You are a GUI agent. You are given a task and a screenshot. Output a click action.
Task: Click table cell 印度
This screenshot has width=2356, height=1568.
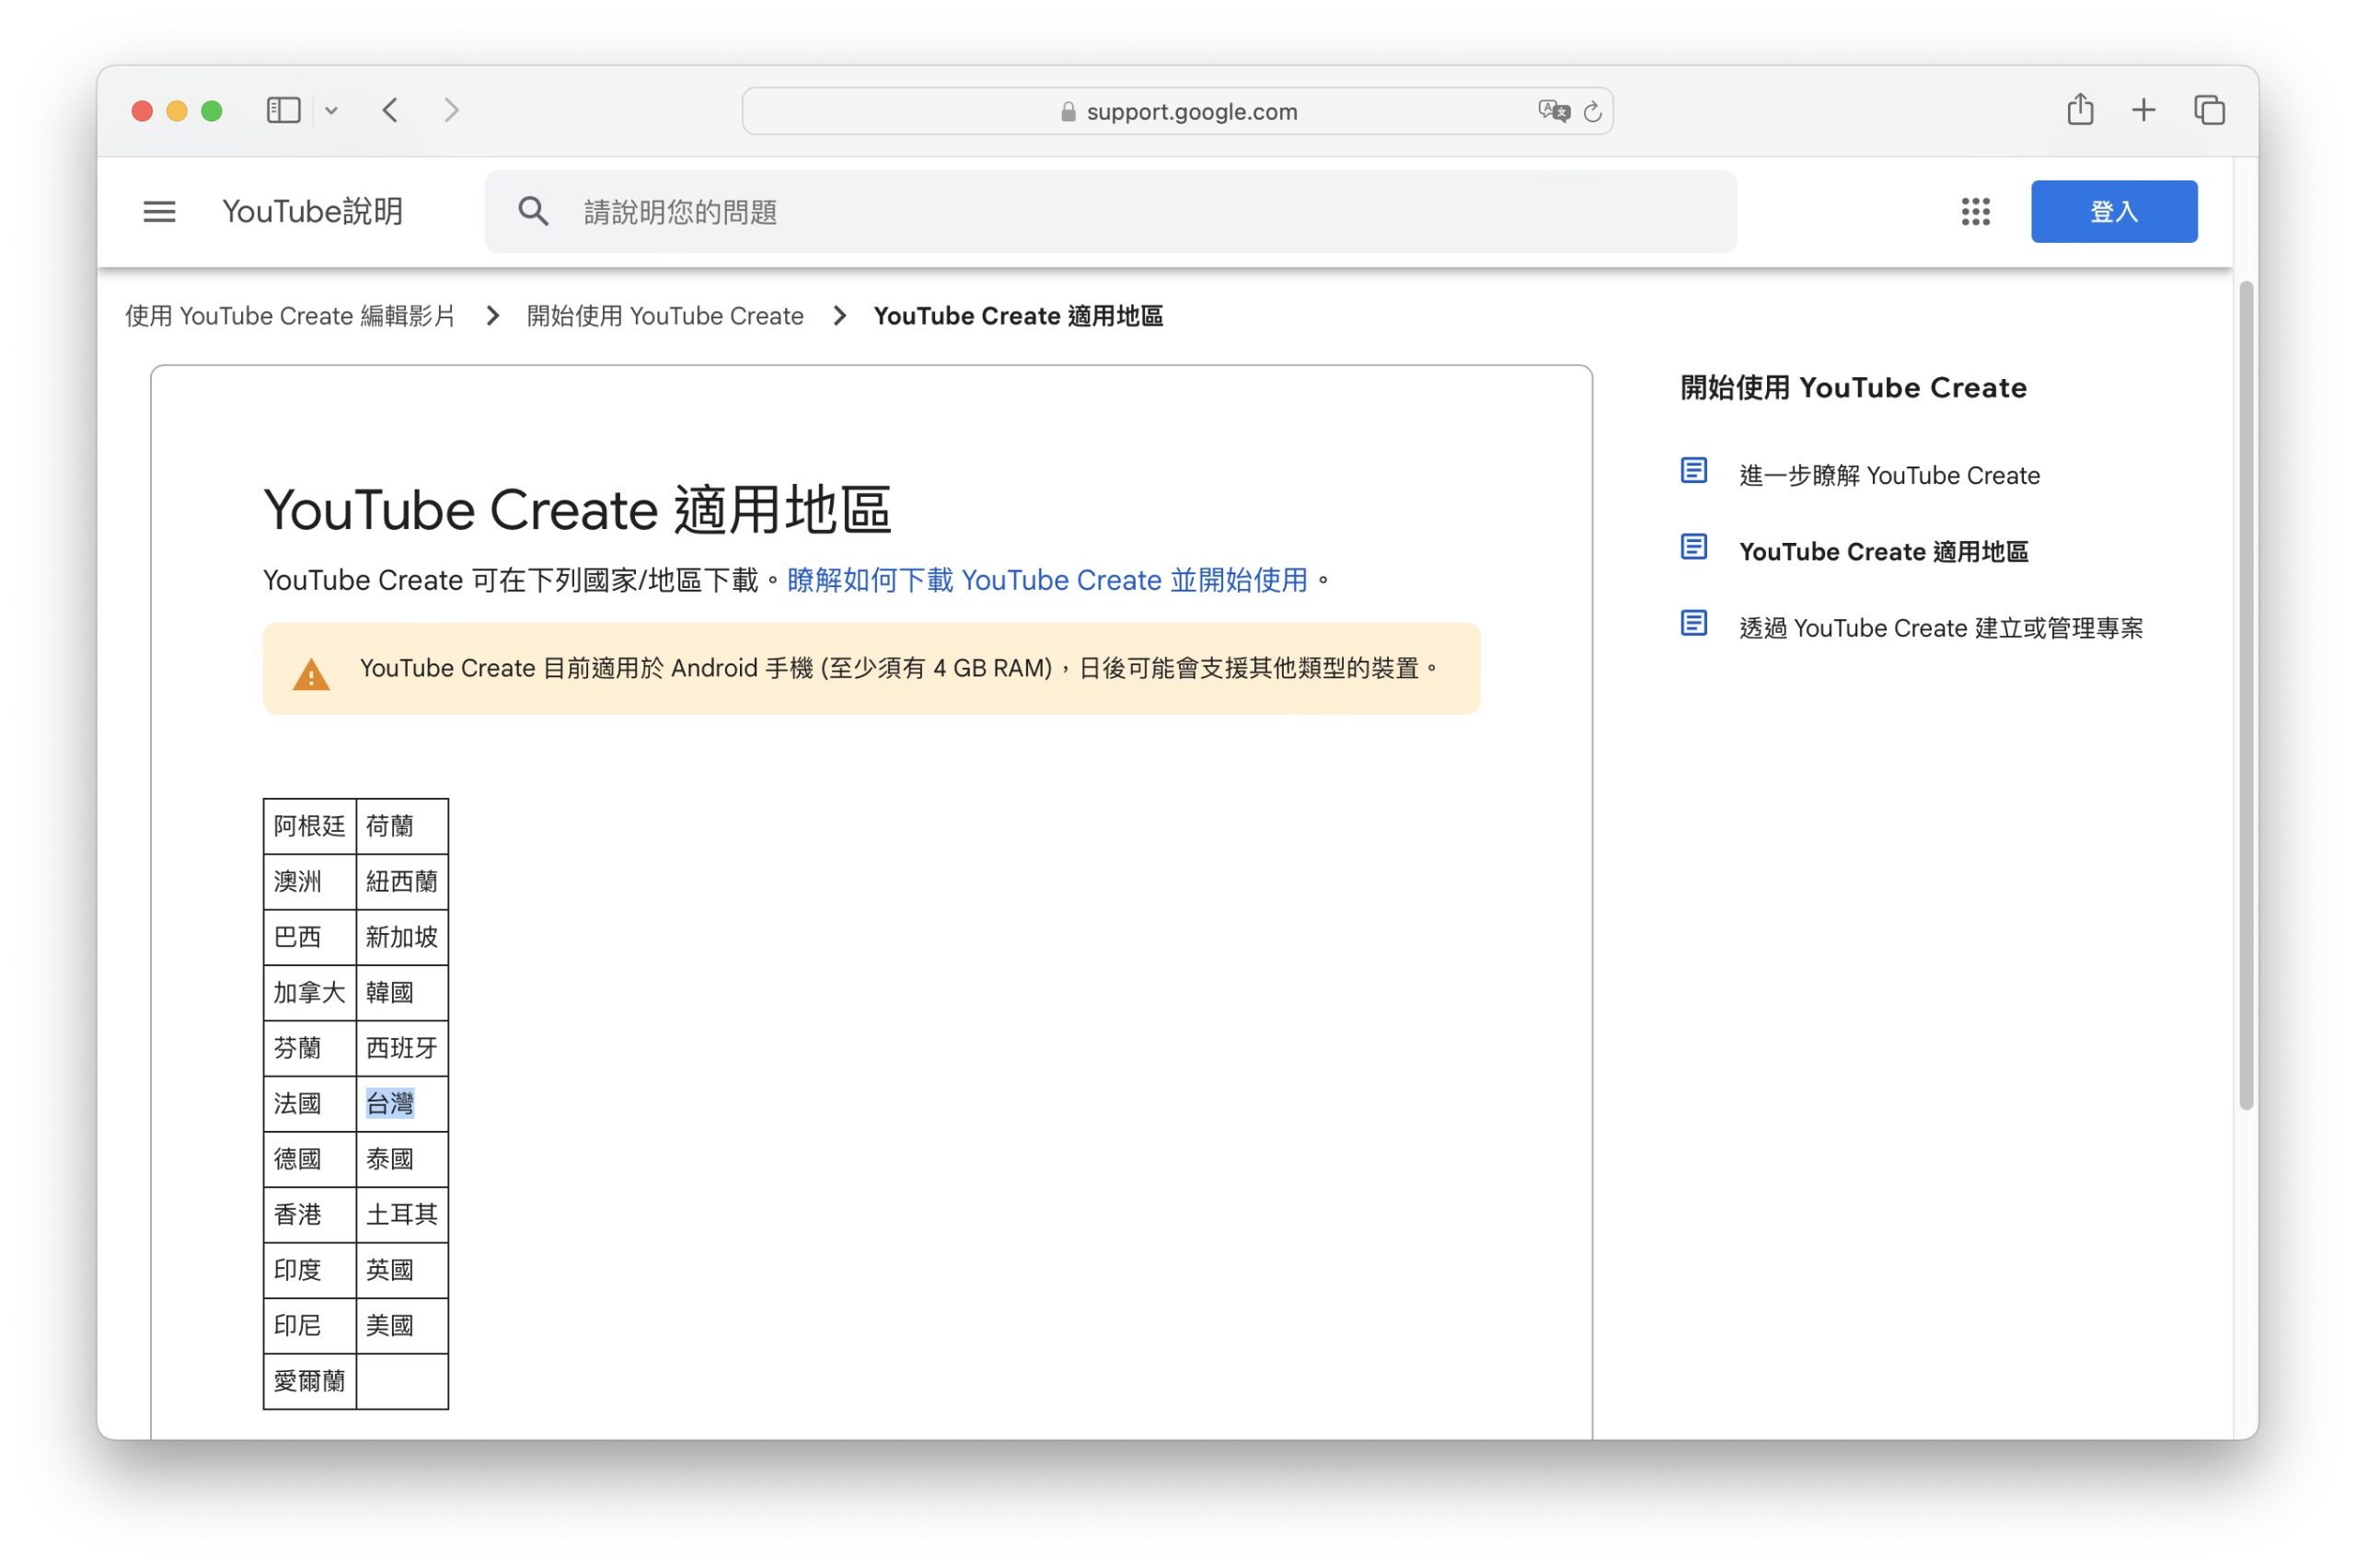pos(309,1270)
